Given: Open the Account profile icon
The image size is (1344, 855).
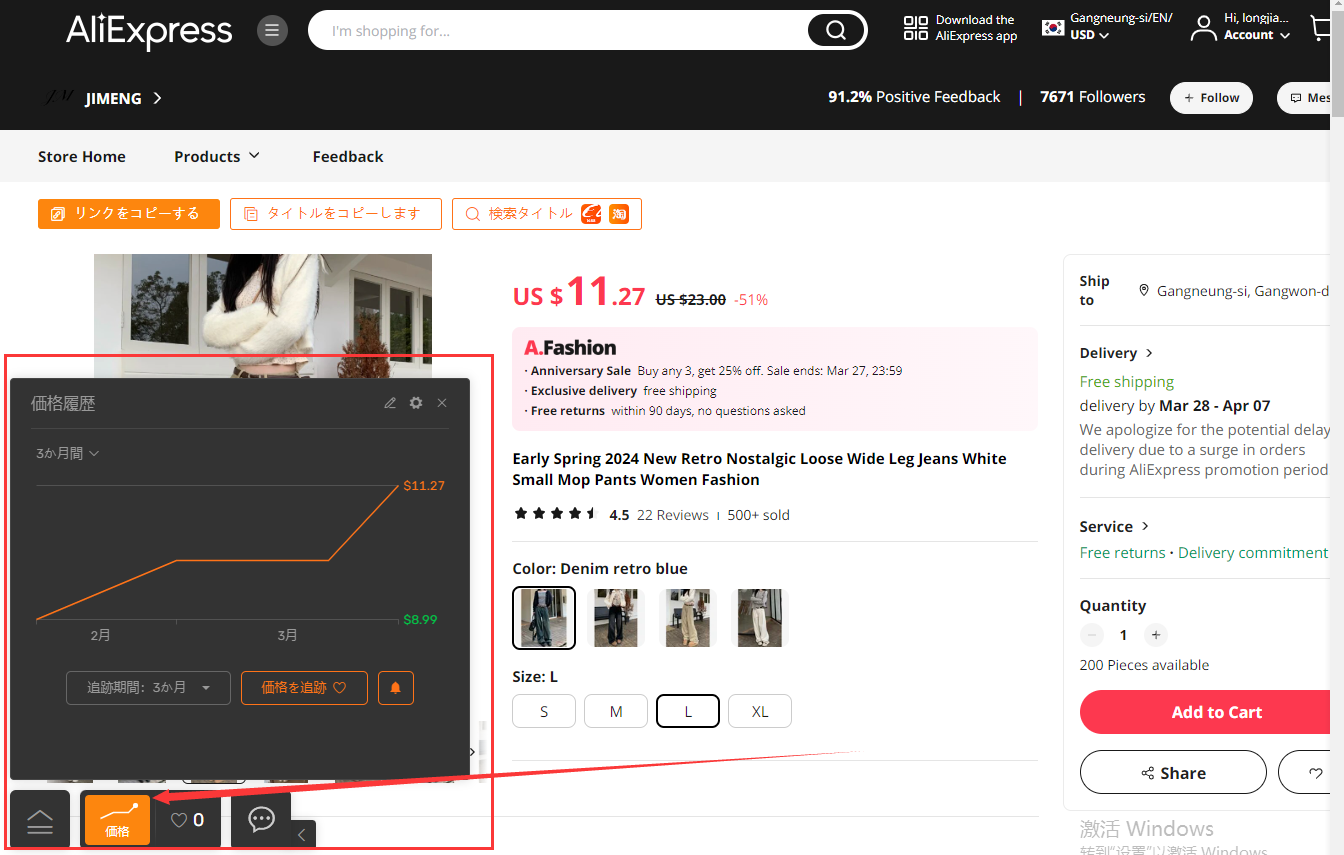Looking at the screenshot, I should [x=1203, y=28].
